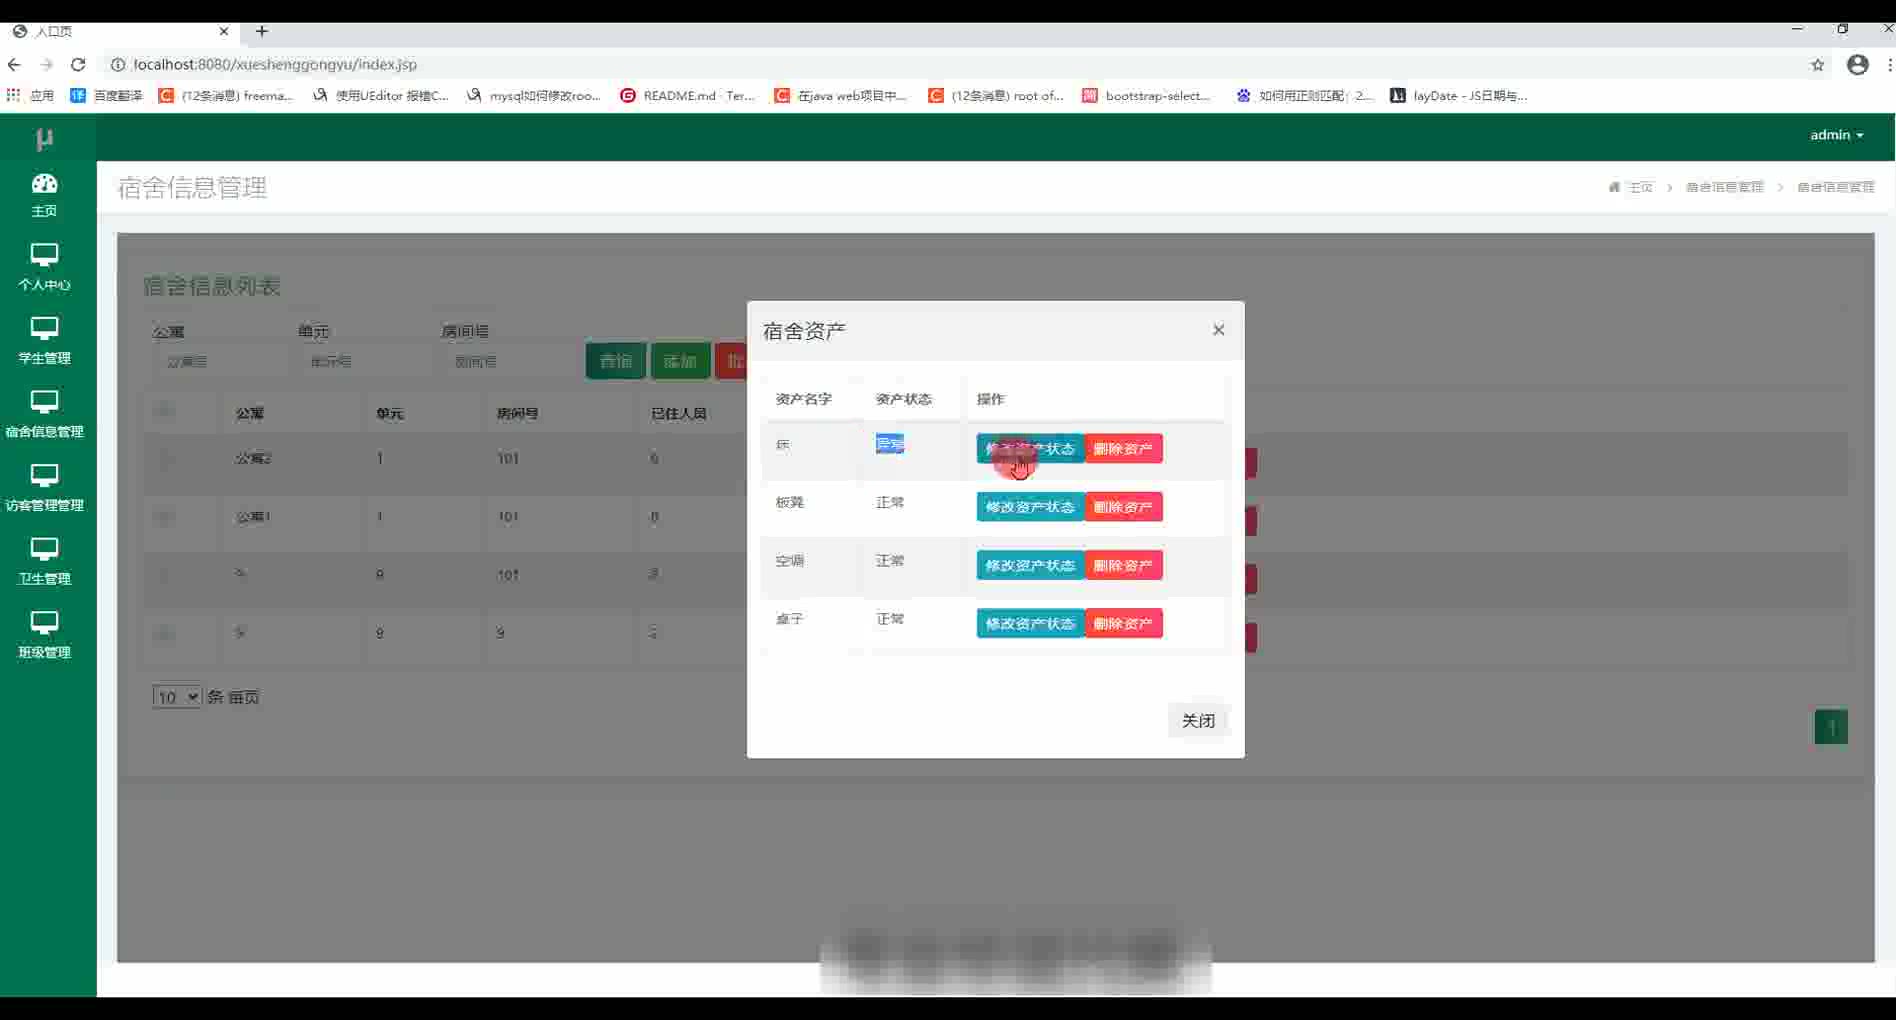Click the 板凳 asset name cell
Screen dimensions: 1896x1020
tap(790, 502)
